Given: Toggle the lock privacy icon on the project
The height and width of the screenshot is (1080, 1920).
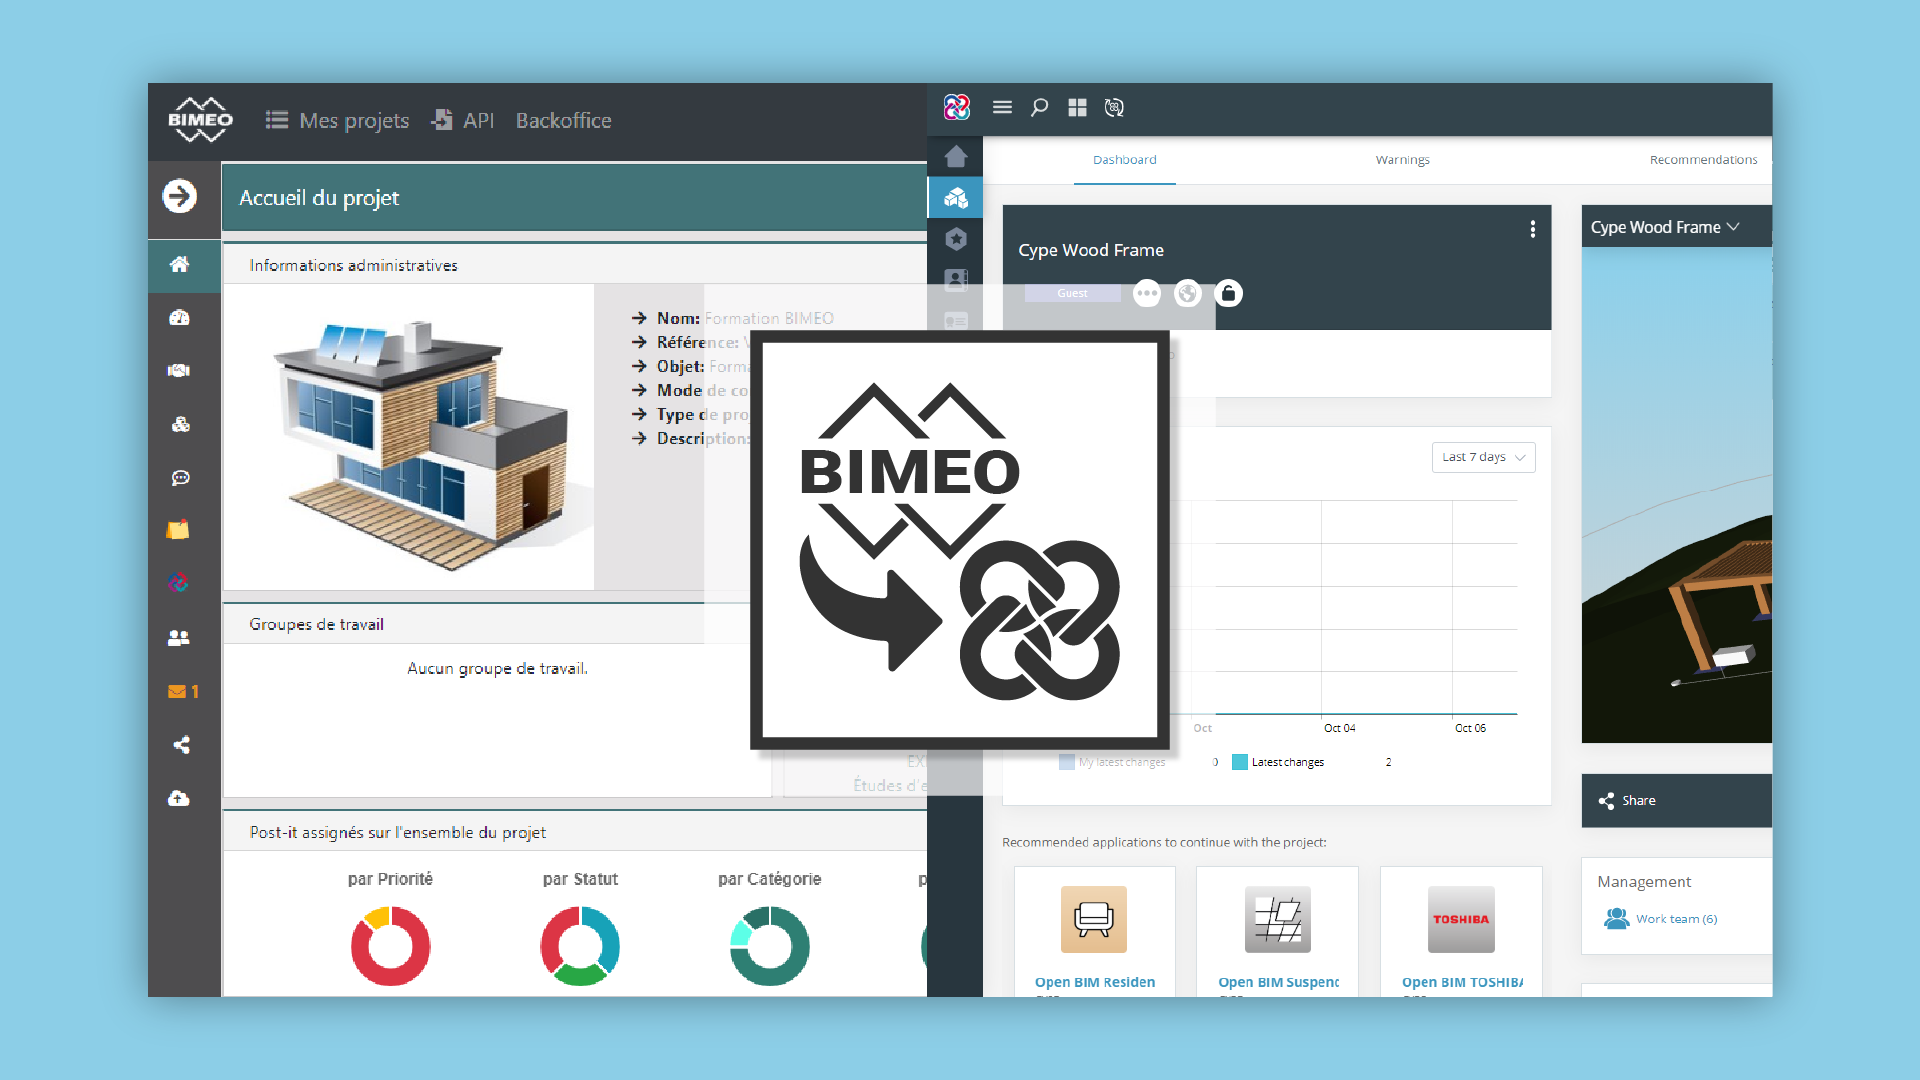Looking at the screenshot, I should [1229, 293].
